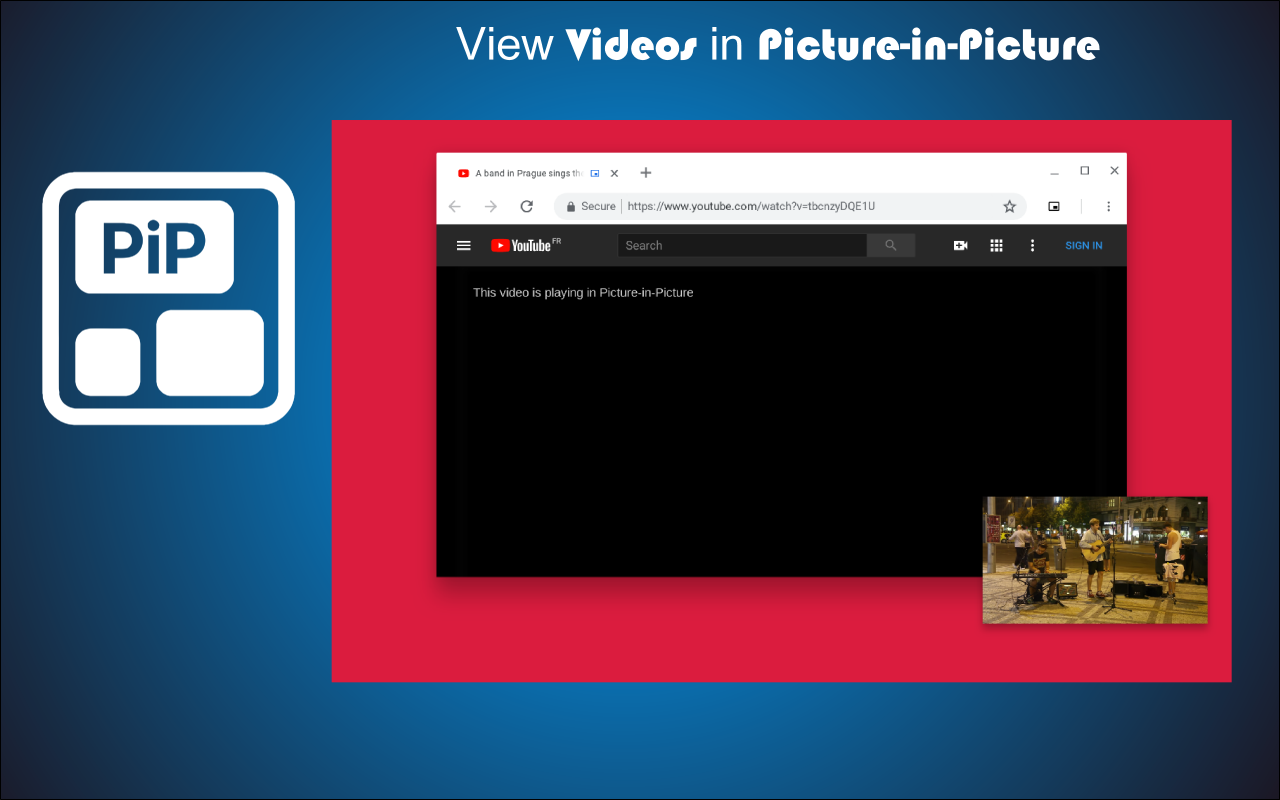
Task: Click the search magnifier icon
Action: click(x=890, y=245)
